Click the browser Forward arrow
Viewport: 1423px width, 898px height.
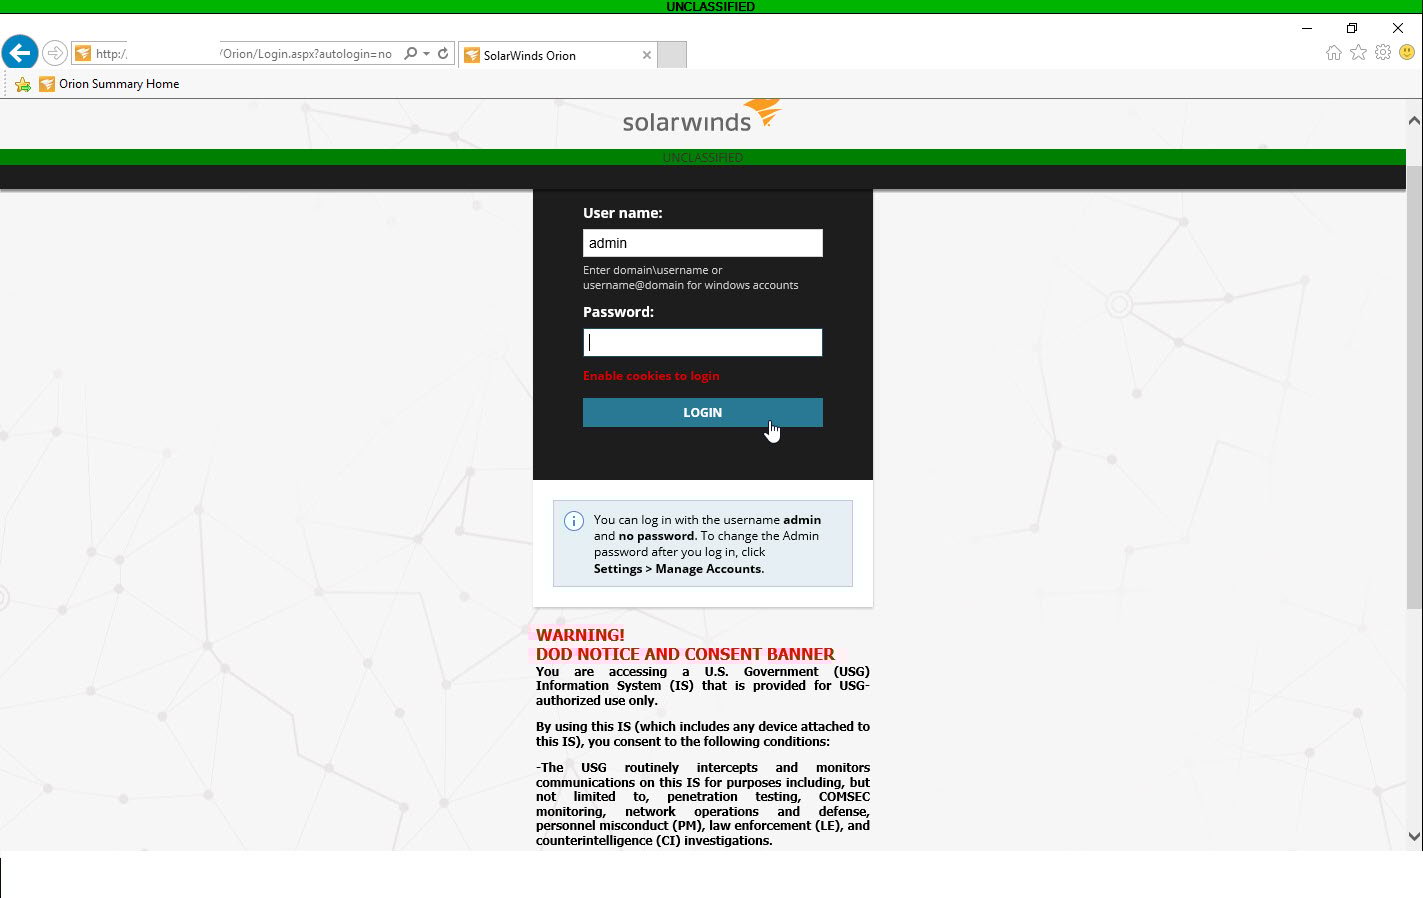tap(55, 53)
